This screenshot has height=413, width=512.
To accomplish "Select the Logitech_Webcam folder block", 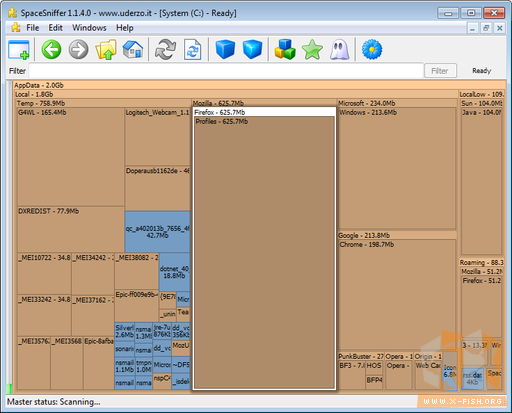I will tap(158, 137).
